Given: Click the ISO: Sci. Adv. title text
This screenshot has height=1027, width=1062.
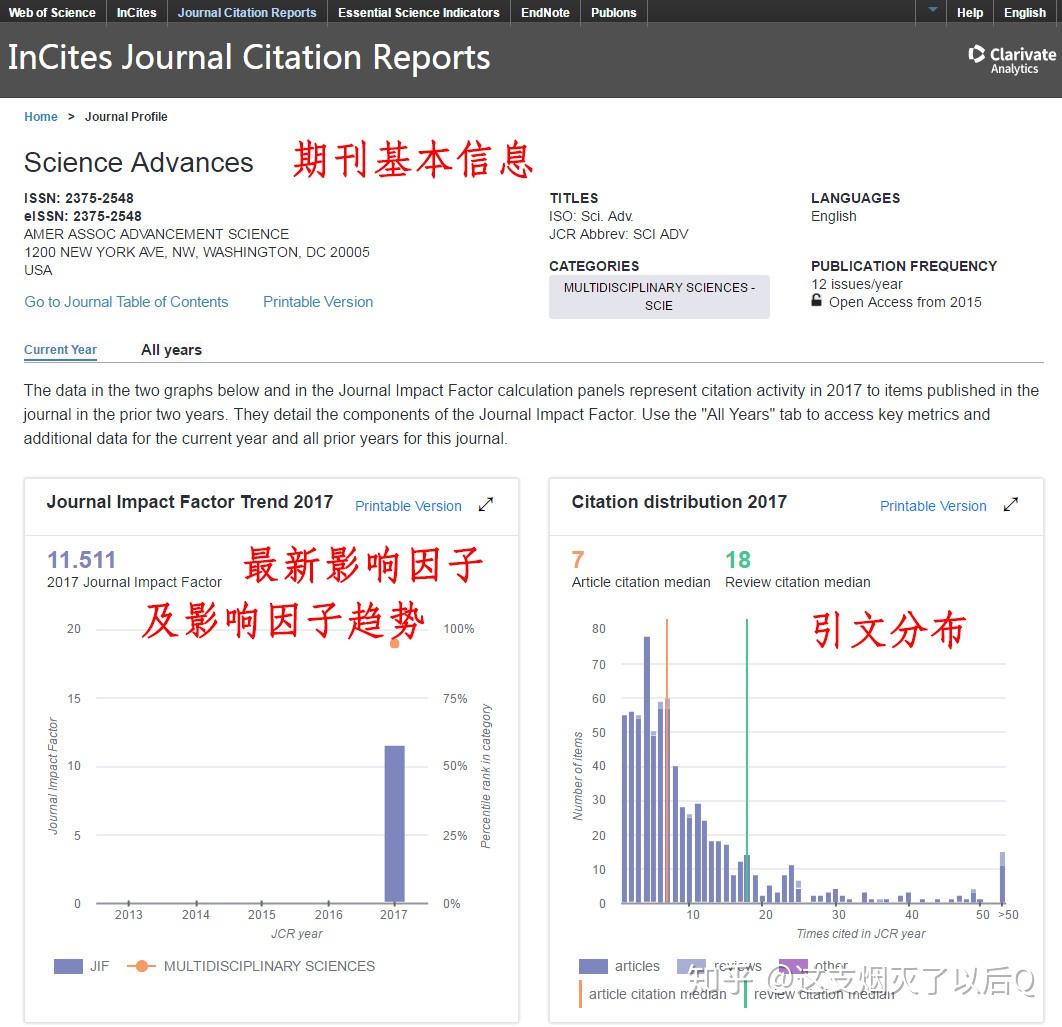Looking at the screenshot, I should pyautogui.click(x=591, y=216).
